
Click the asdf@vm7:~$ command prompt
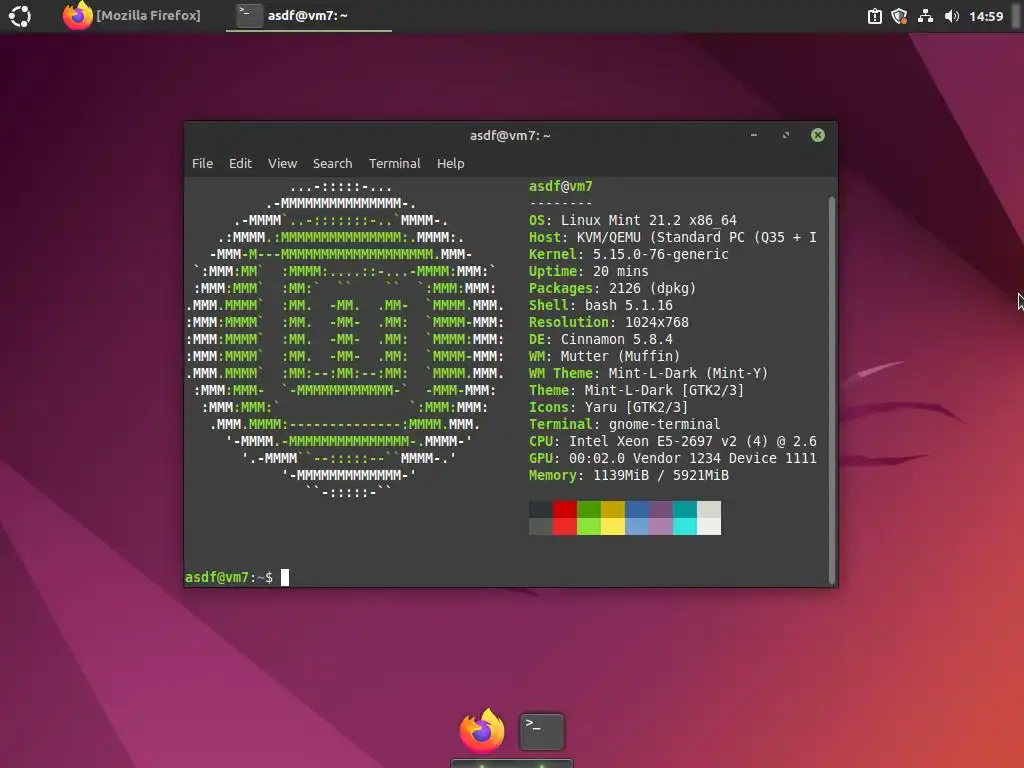(x=229, y=577)
